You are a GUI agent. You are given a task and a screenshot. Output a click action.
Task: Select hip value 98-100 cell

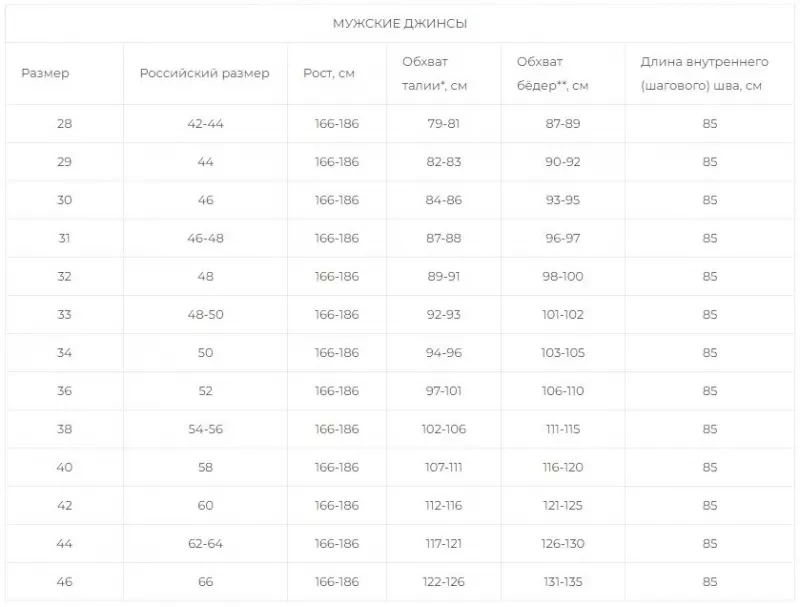point(563,276)
